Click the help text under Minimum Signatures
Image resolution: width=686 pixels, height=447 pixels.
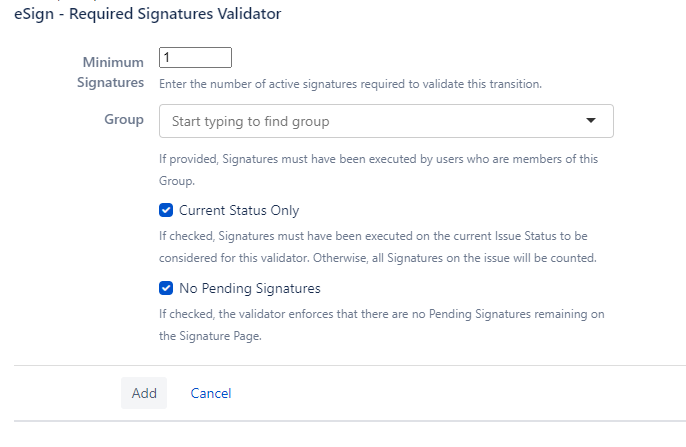350,84
